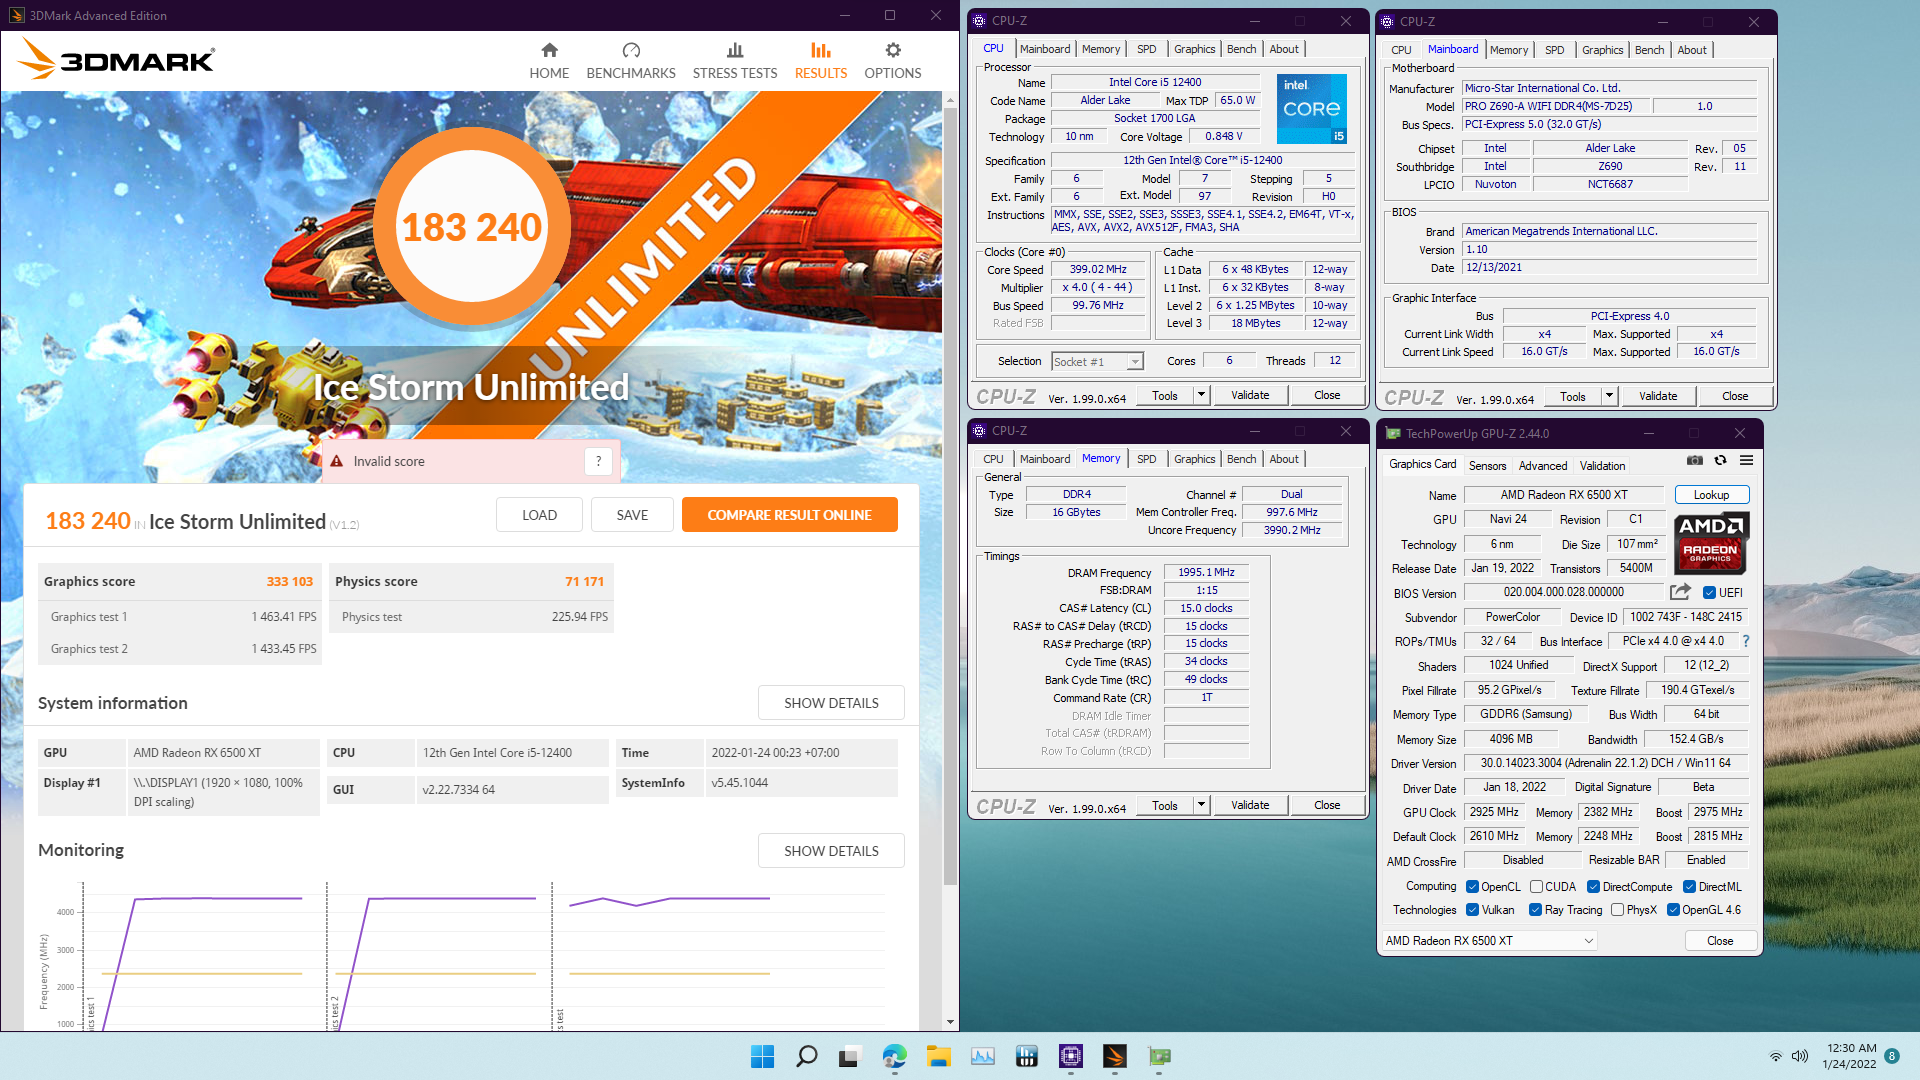Click the LOAD button in 3DMark
Viewport: 1920px width, 1080px height.
(x=539, y=515)
